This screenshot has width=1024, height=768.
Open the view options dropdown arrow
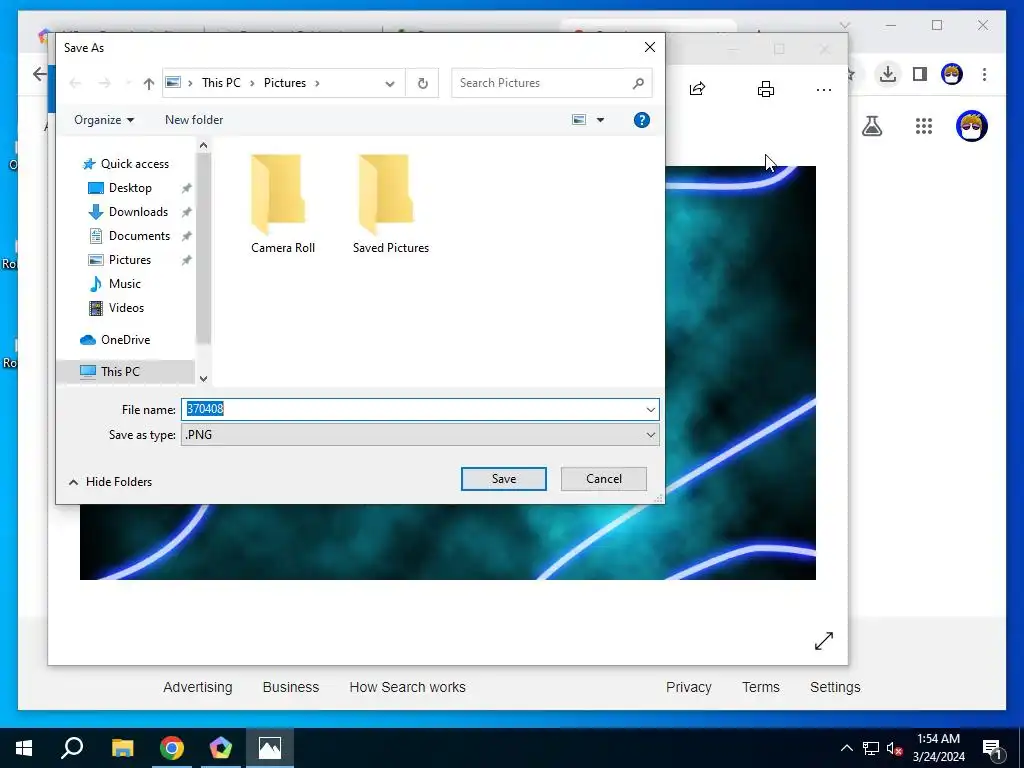(600, 120)
